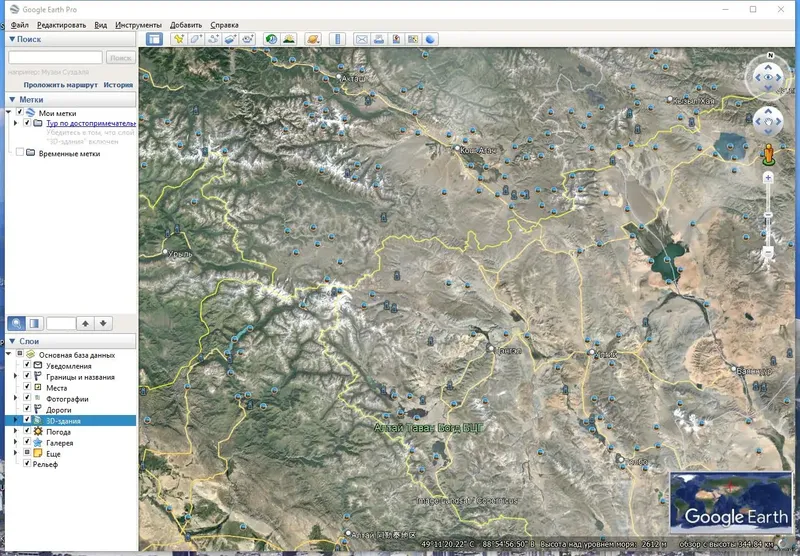Zoom in with the plus button
The image size is (800, 556).
pyautogui.click(x=768, y=178)
